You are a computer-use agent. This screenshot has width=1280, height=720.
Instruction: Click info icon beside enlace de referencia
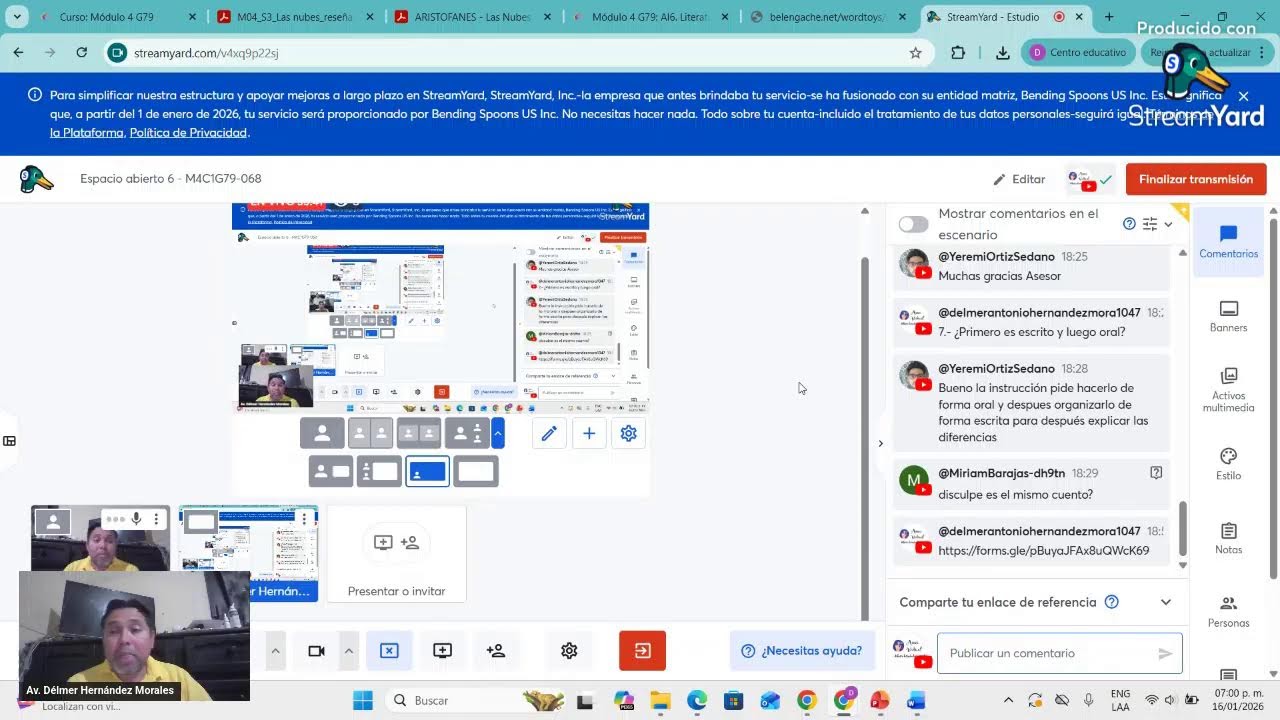tap(1111, 602)
